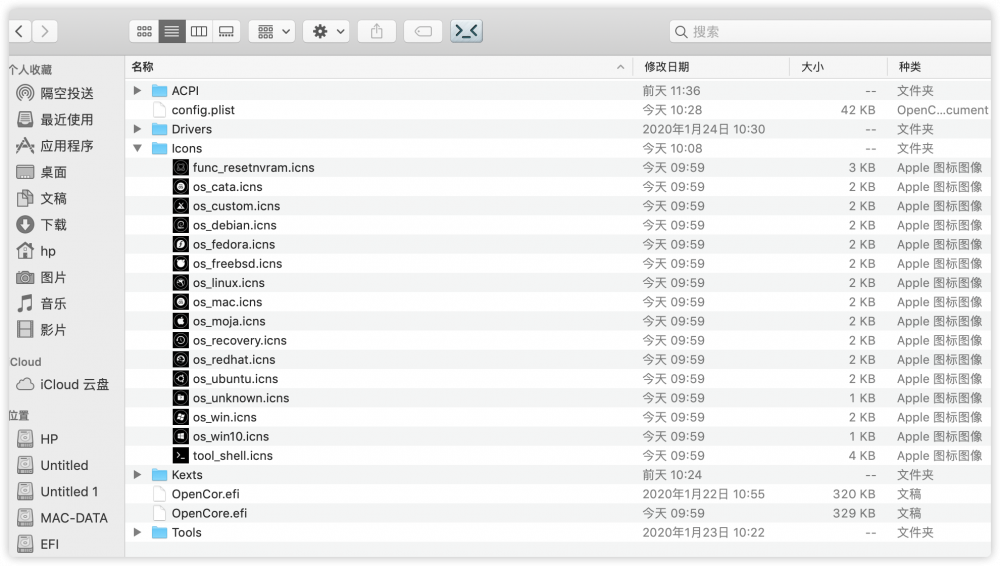Click the share button in toolbar
Image resolution: width=1000 pixels, height=566 pixels.
[377, 31]
